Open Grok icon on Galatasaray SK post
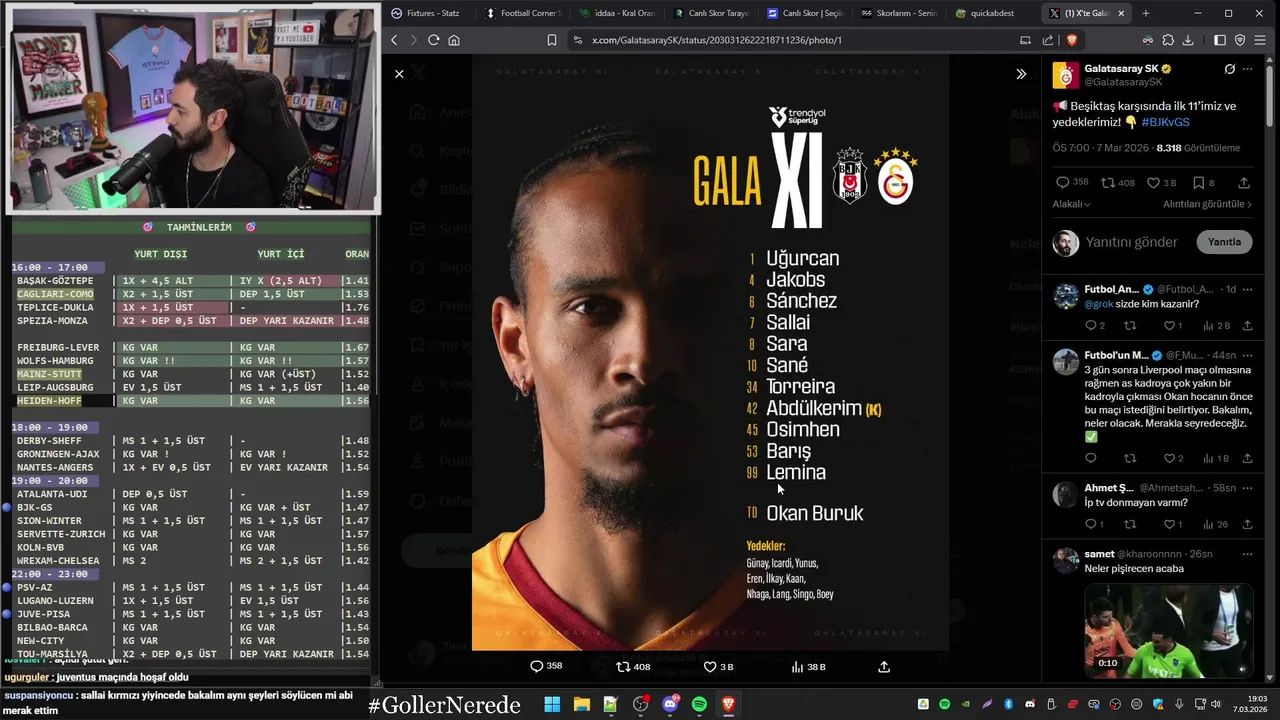 pos(1230,69)
